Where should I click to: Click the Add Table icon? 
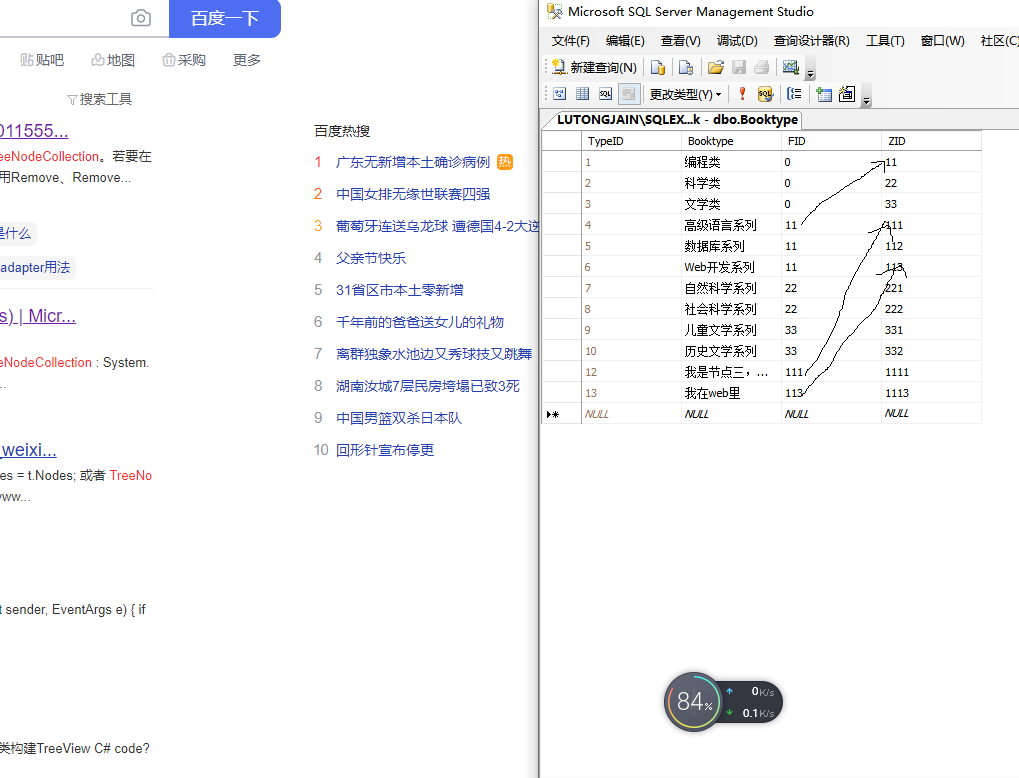click(x=823, y=94)
